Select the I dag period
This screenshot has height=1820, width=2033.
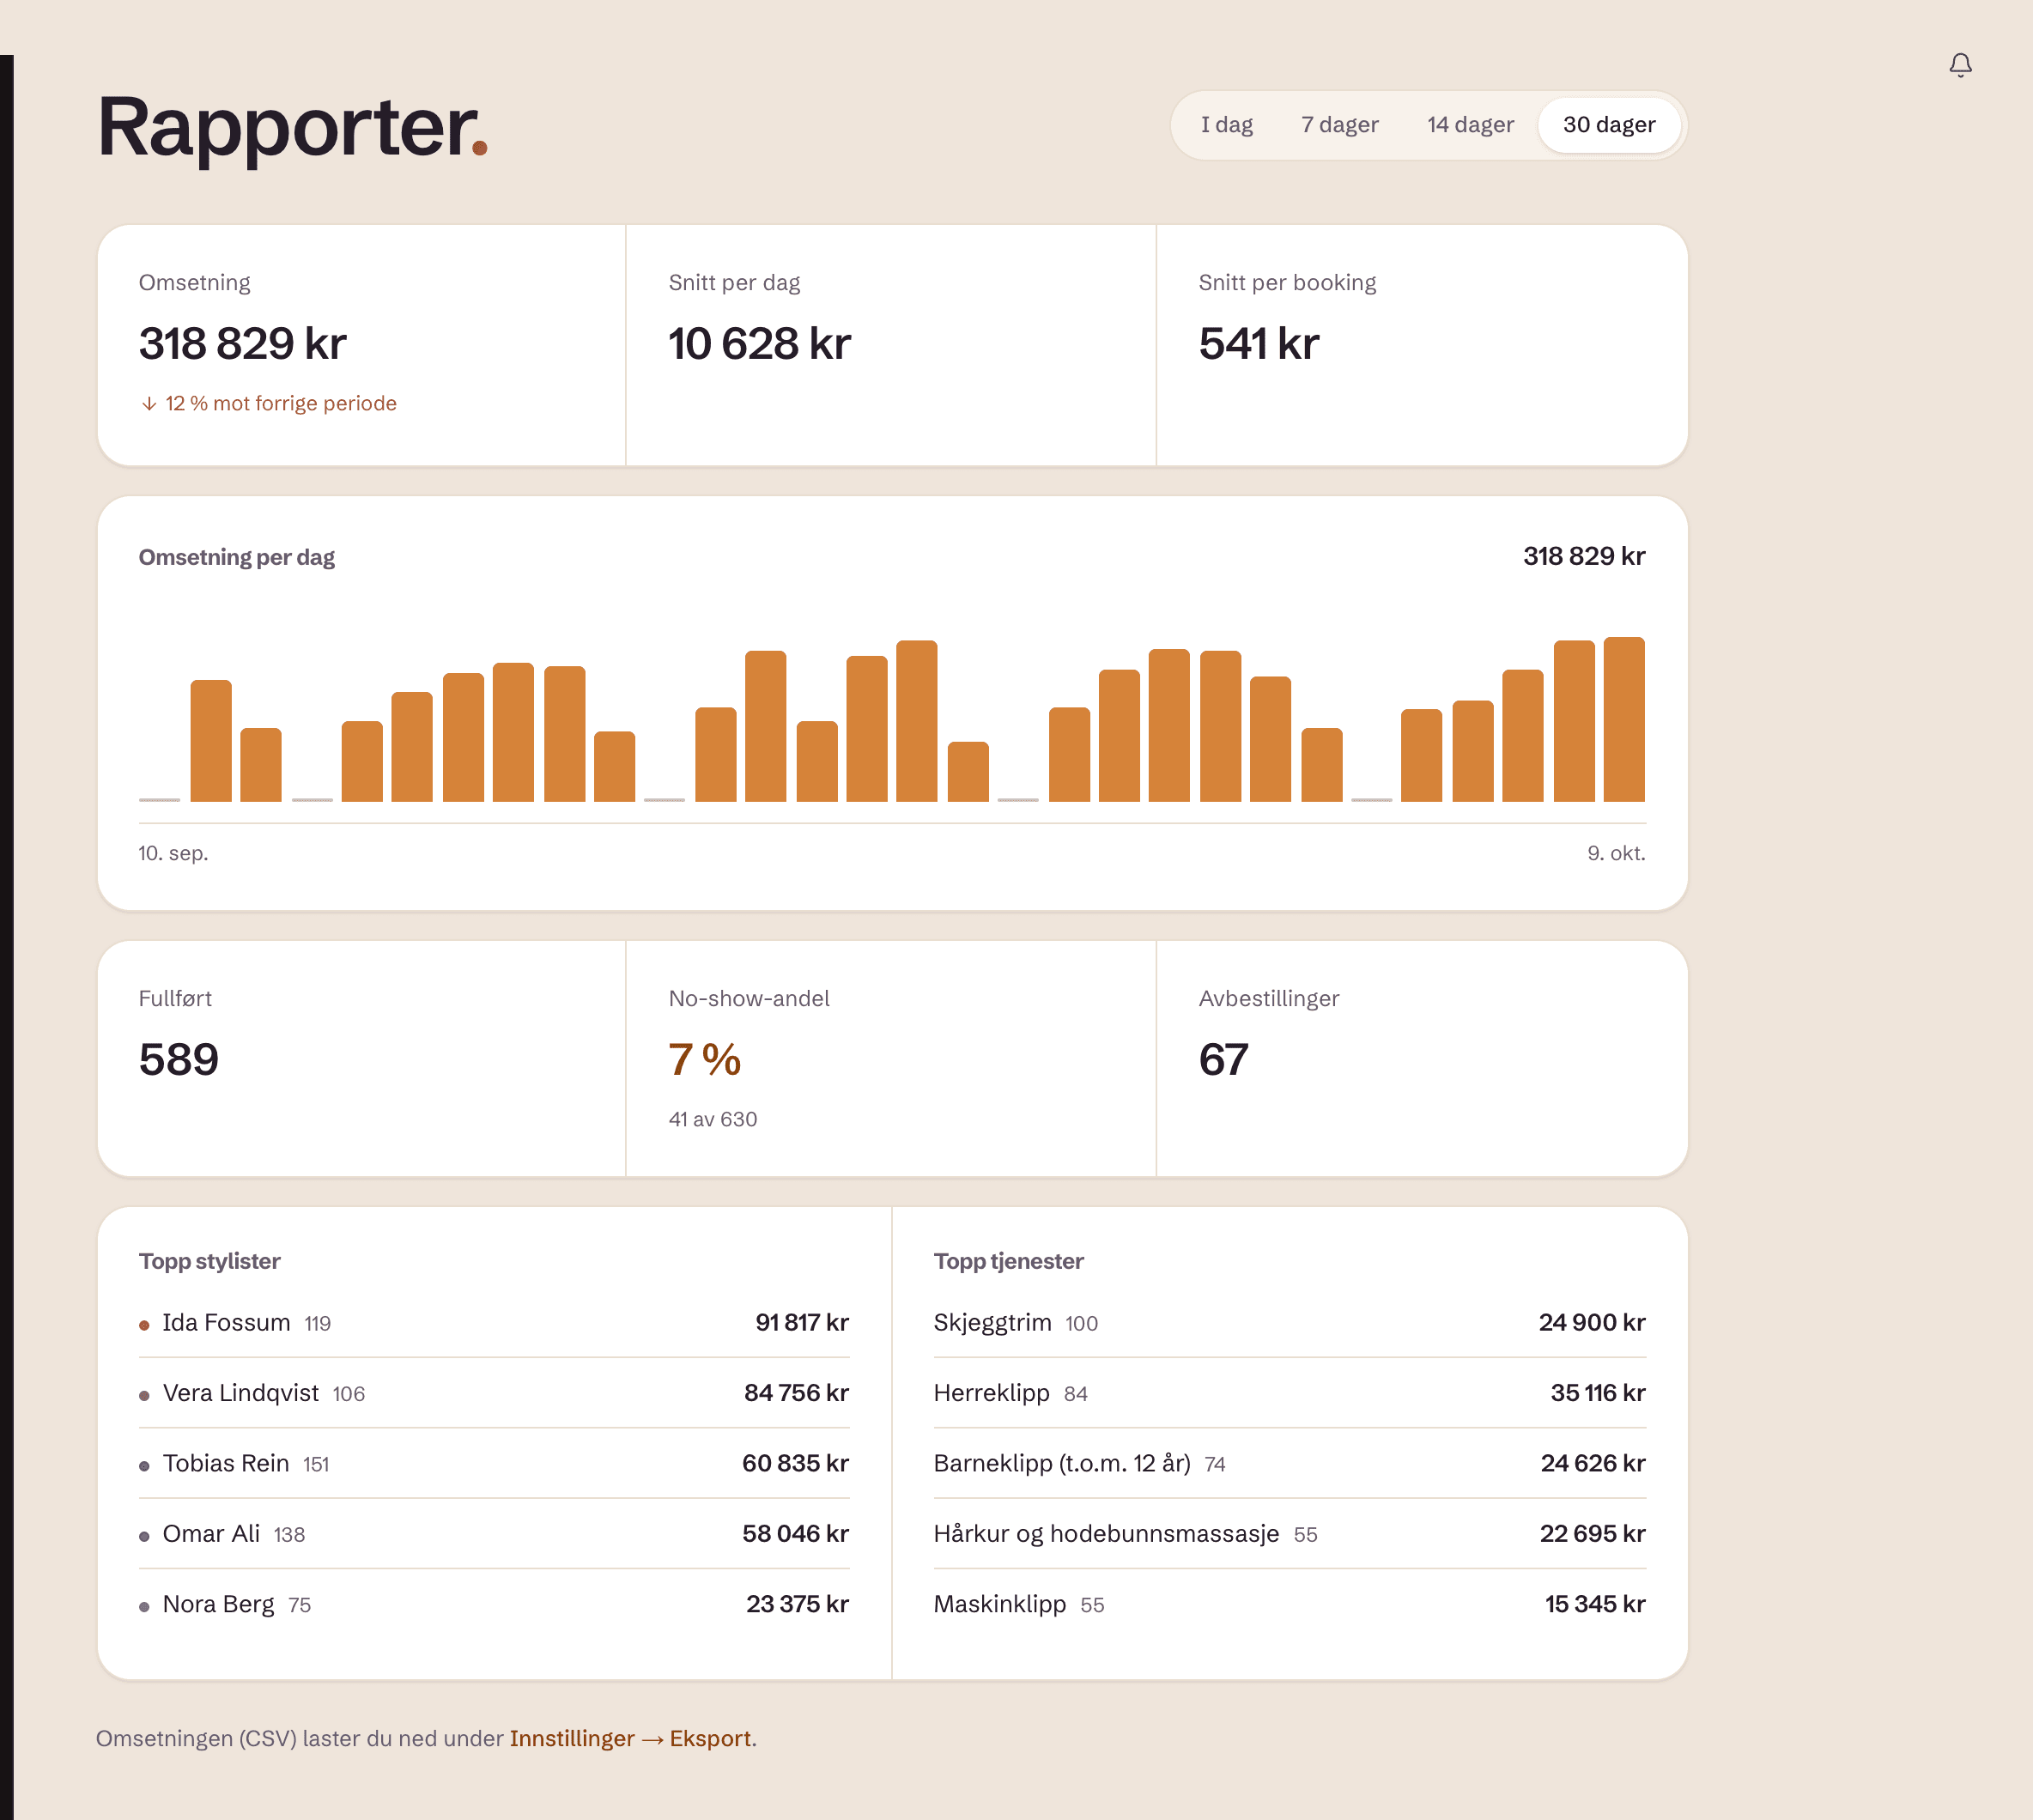click(x=1226, y=125)
